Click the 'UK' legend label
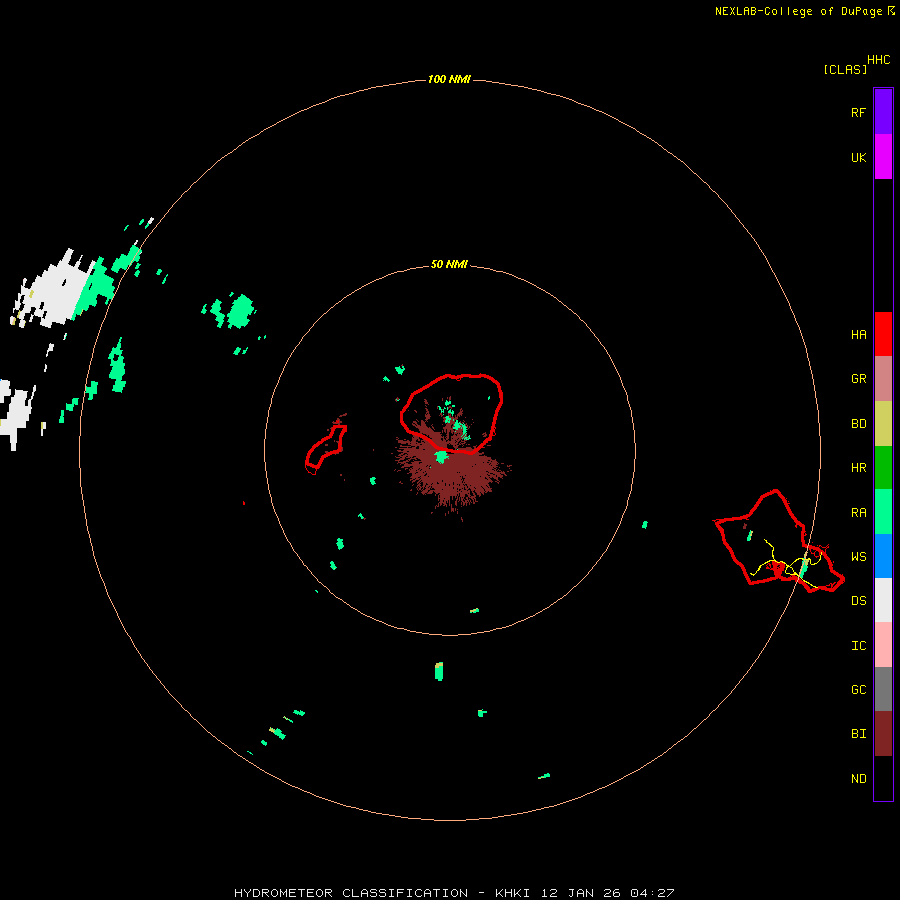Screen dimensions: 900x900 click(858, 158)
